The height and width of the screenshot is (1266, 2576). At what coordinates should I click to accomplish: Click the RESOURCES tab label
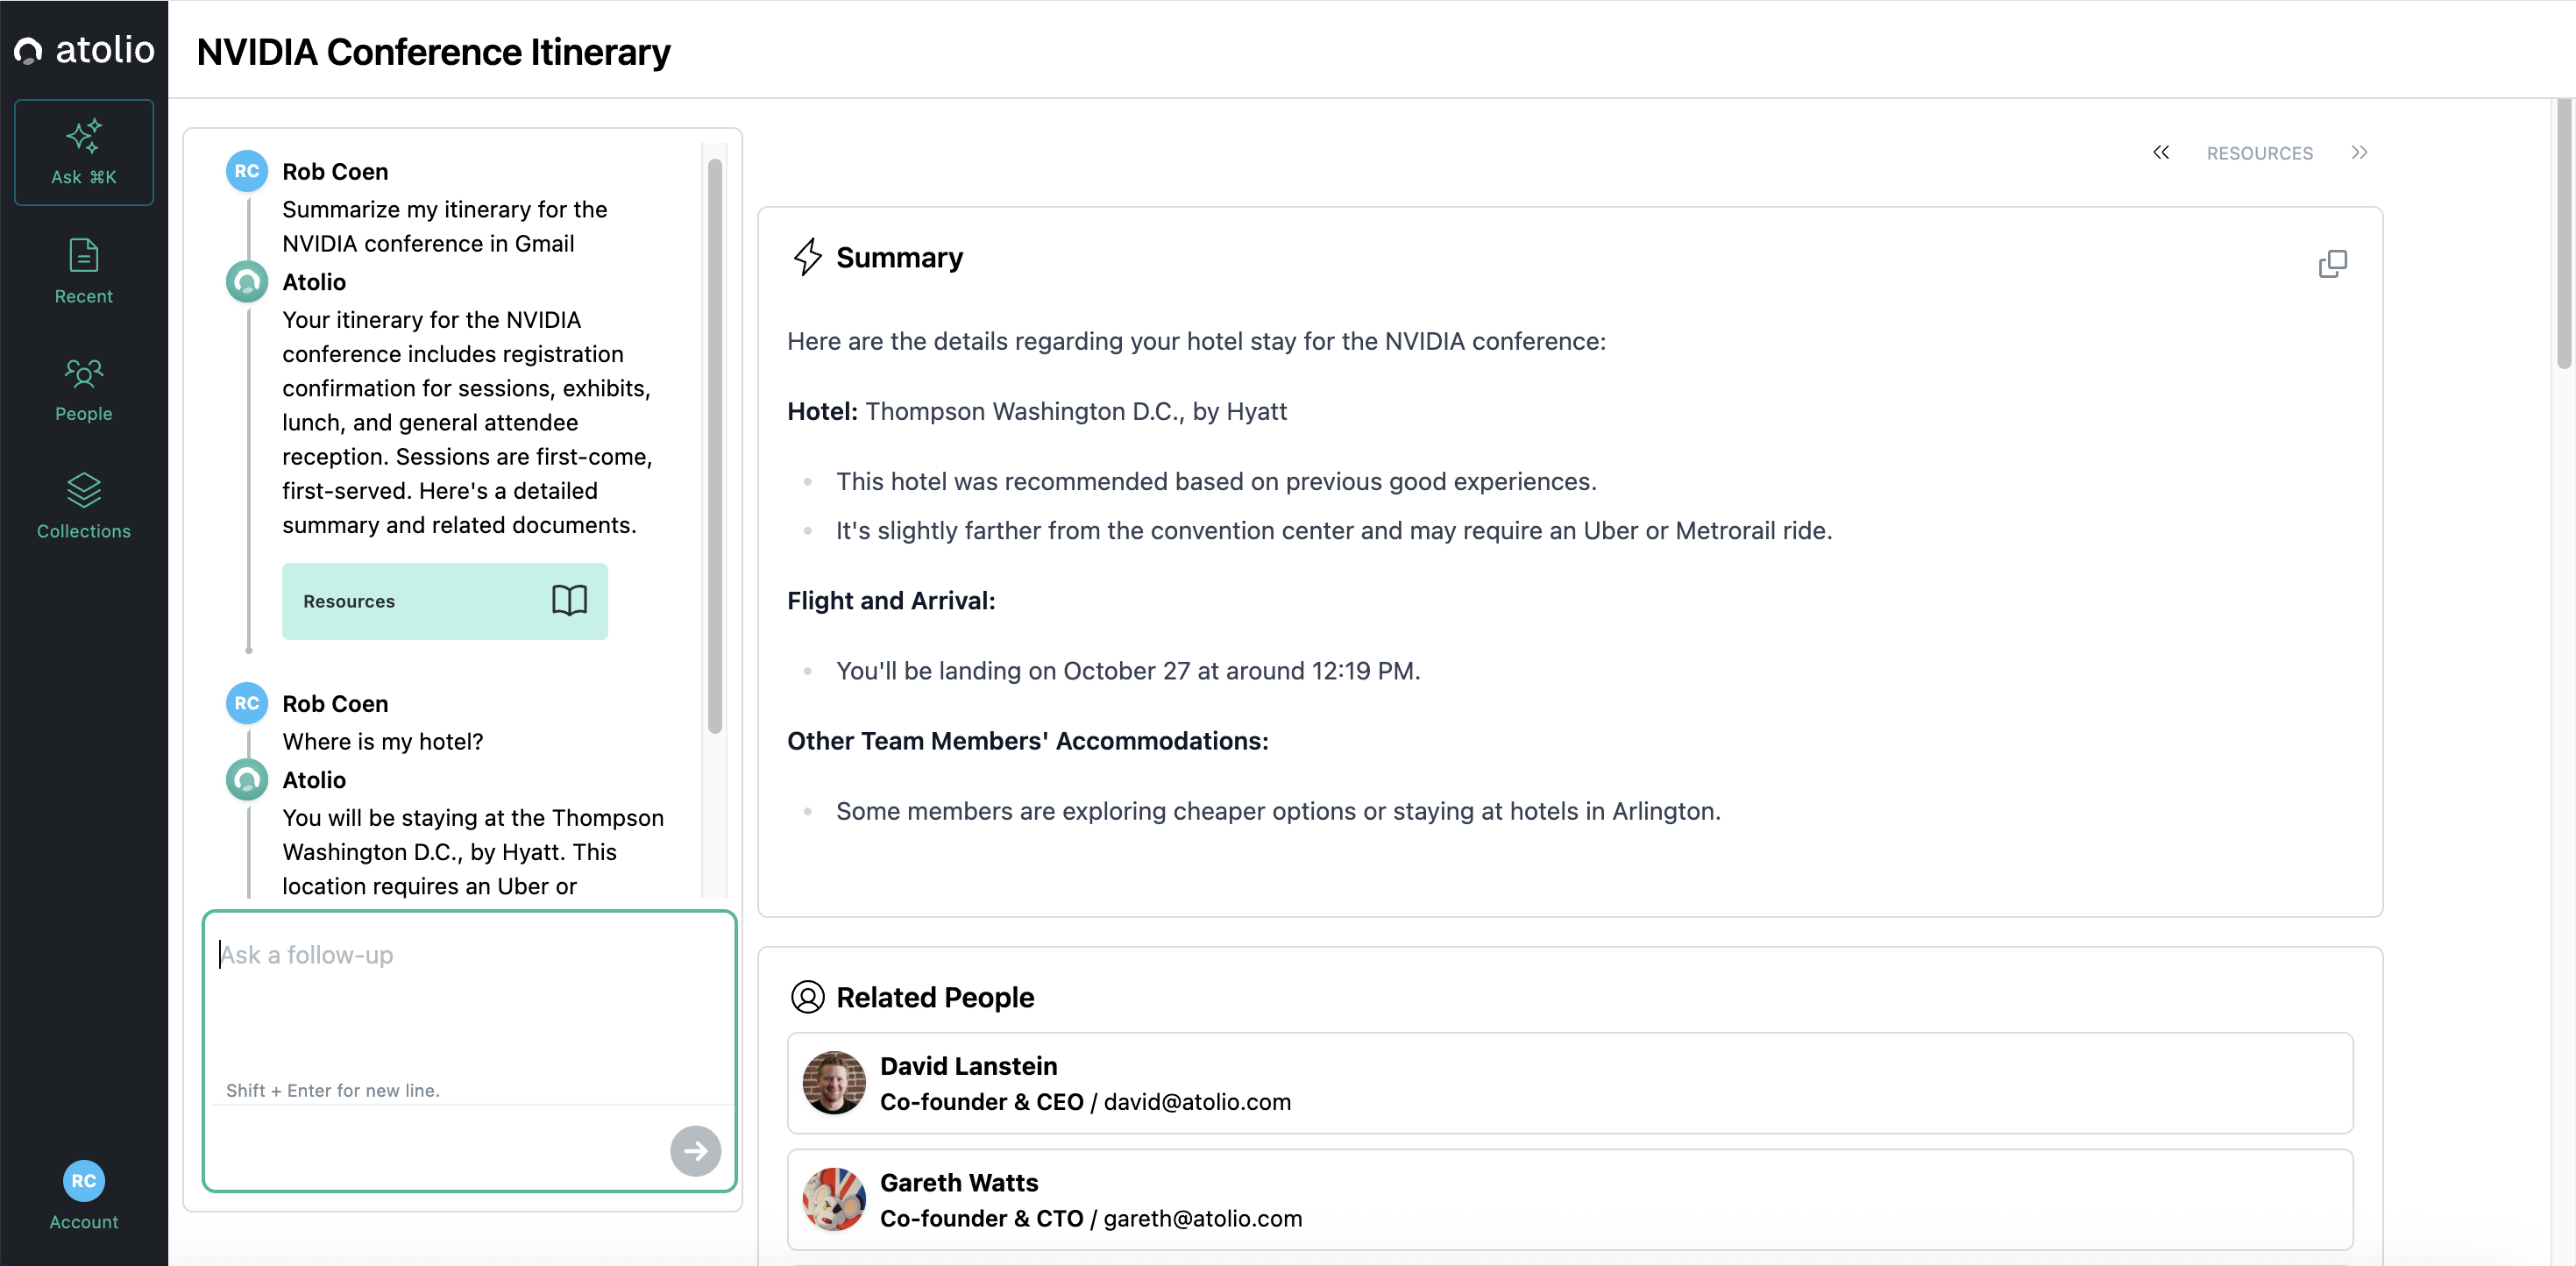click(2259, 153)
